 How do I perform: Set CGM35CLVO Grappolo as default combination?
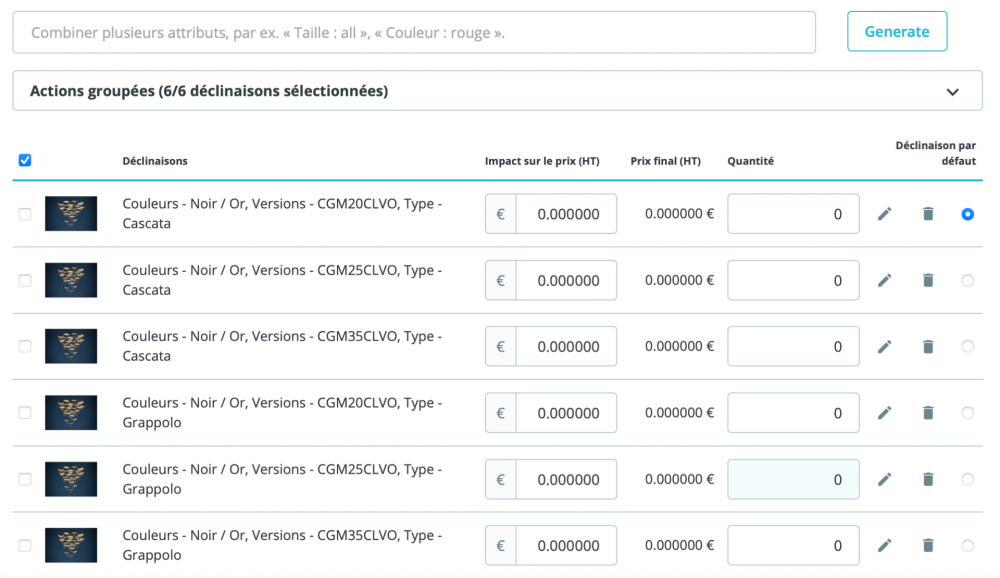coord(967,545)
